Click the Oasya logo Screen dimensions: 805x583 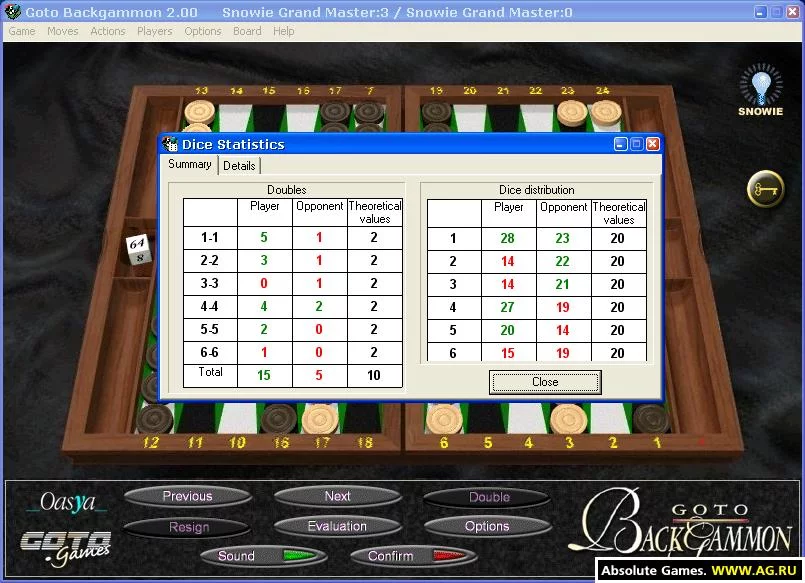pyautogui.click(x=68, y=502)
